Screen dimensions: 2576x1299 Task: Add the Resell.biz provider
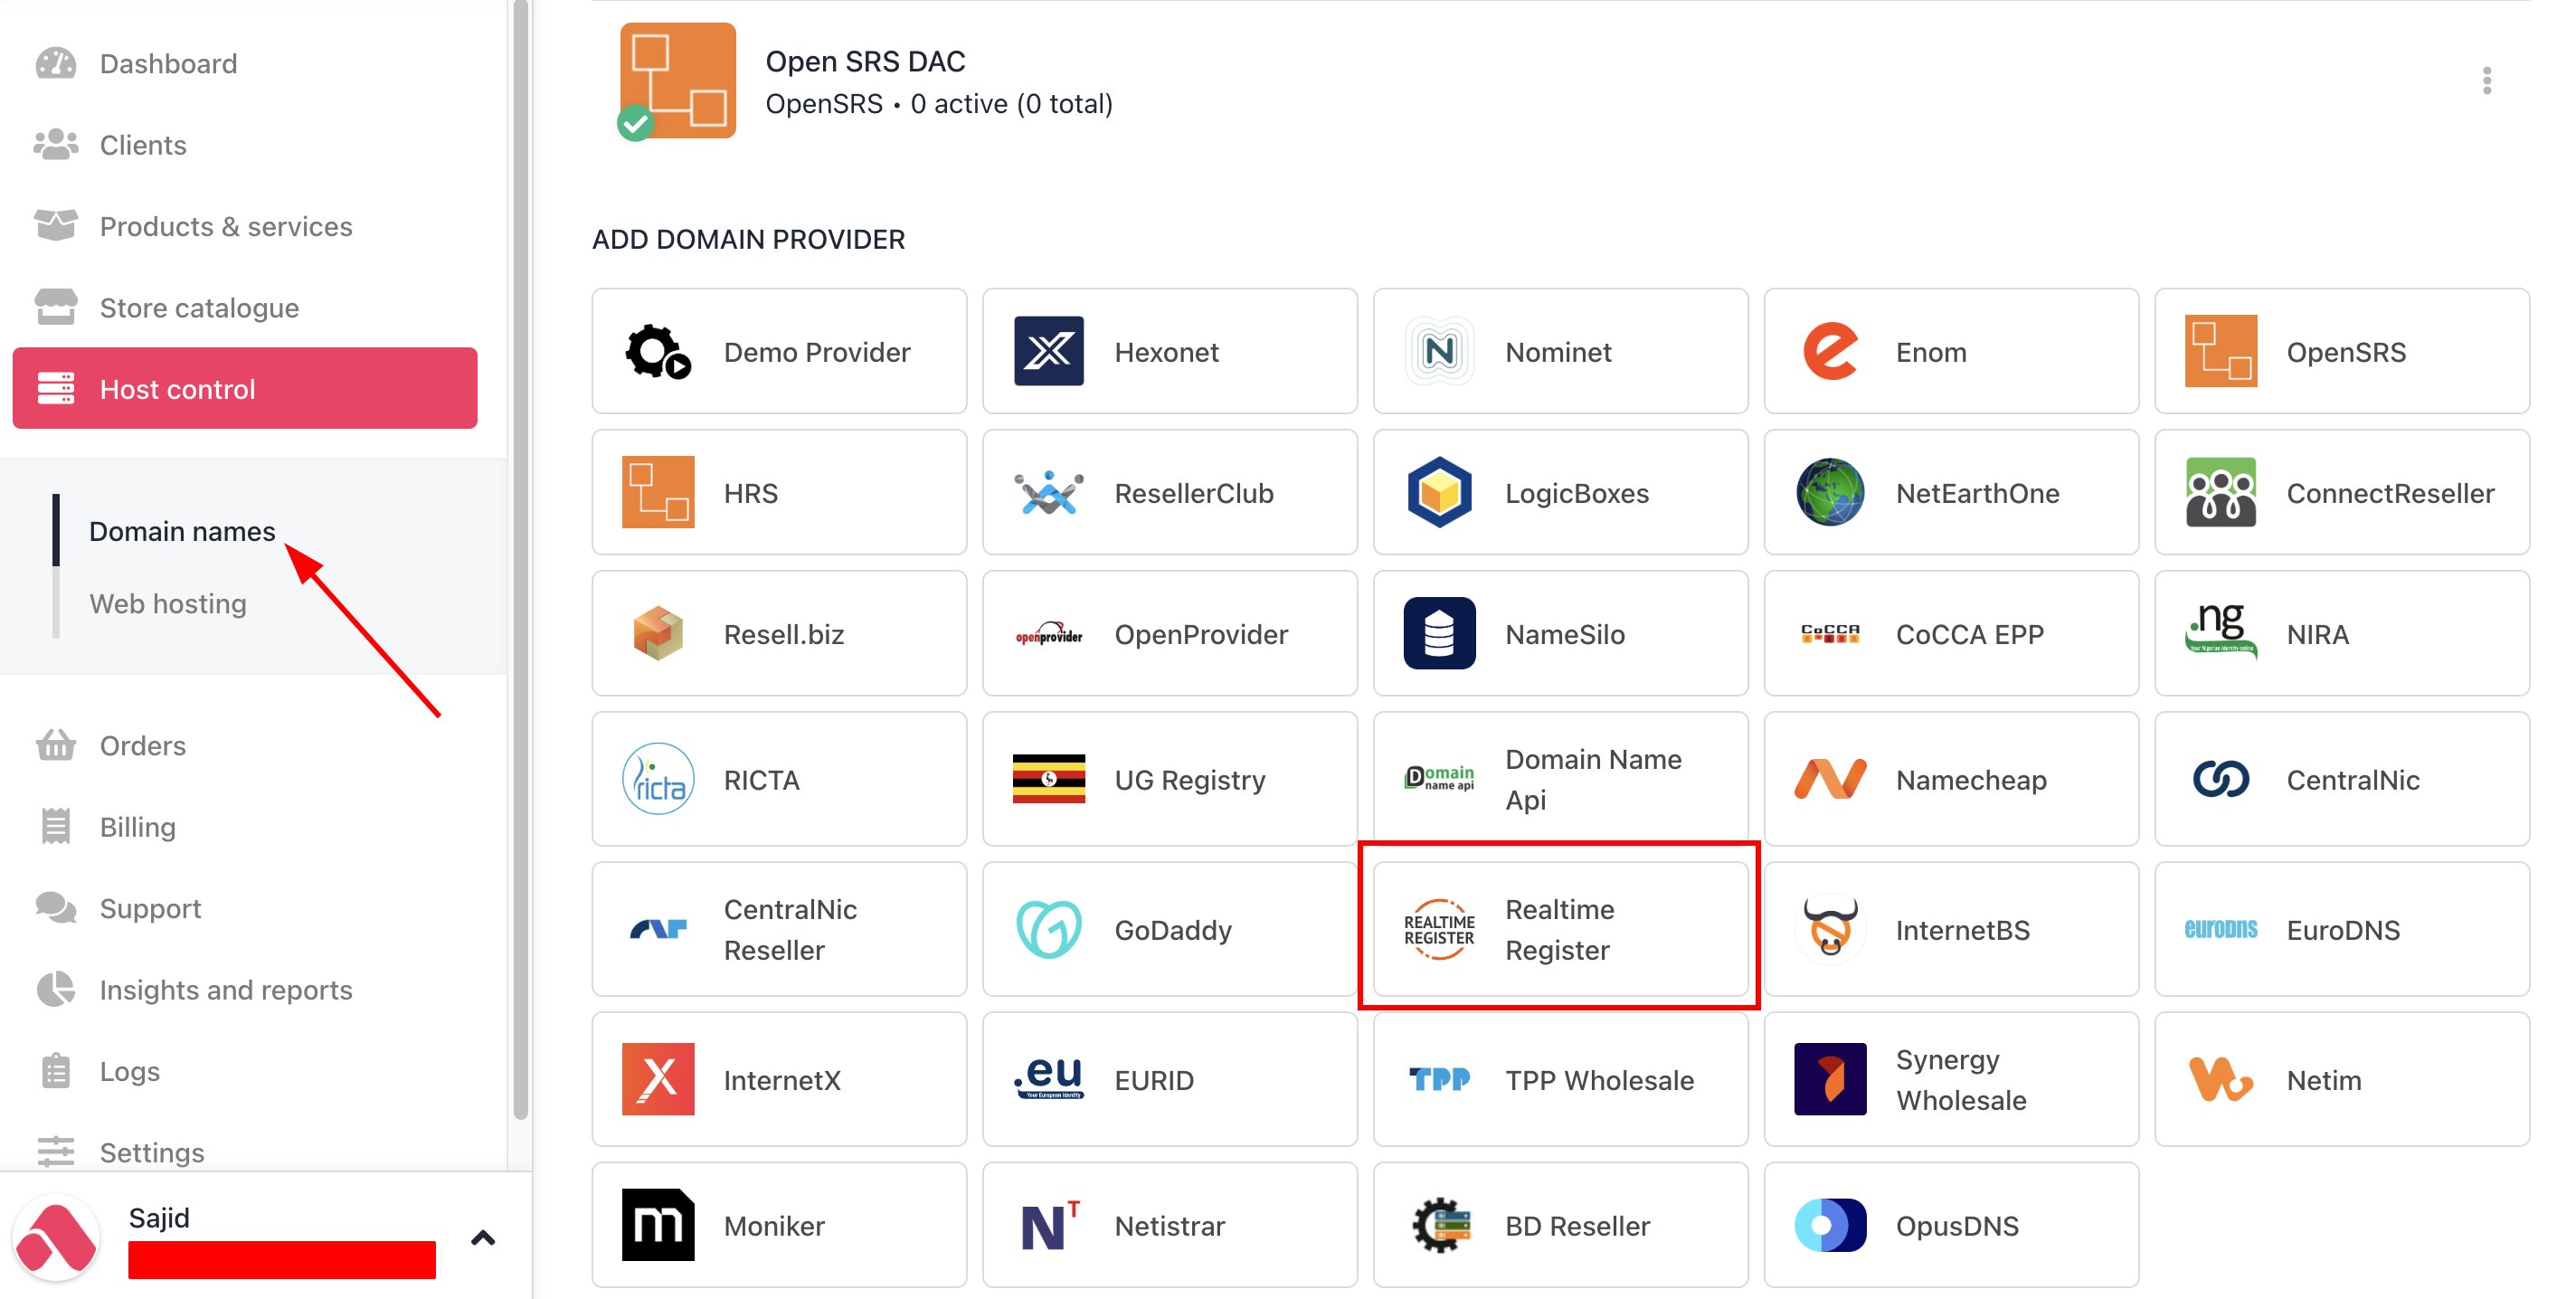click(779, 633)
